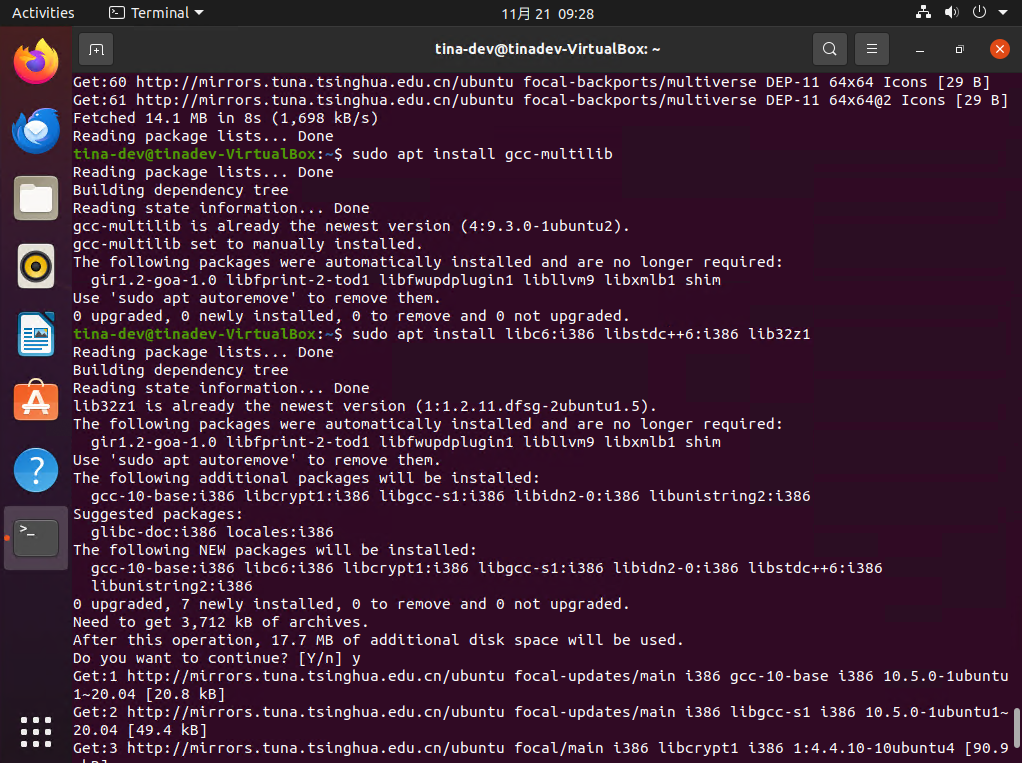
Task: Open the clock and calendar panel
Action: (x=547, y=13)
